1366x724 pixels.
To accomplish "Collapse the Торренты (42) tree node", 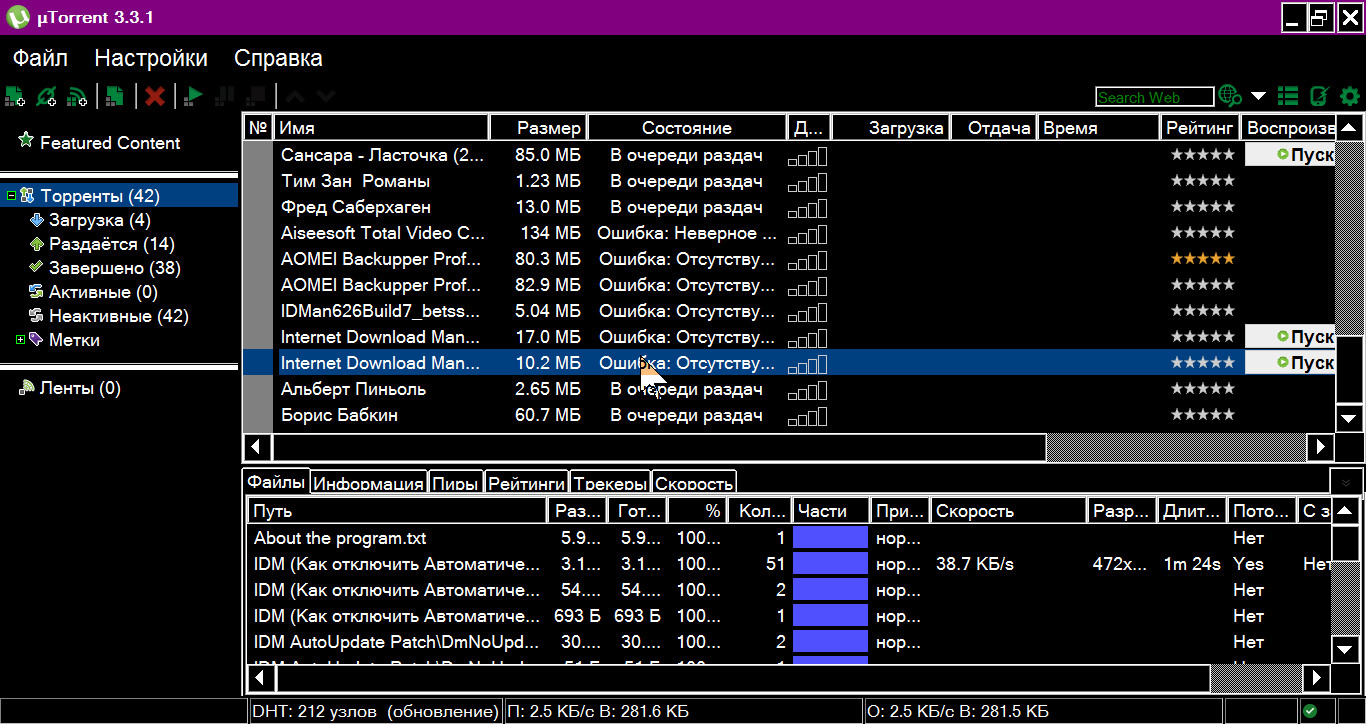I will pyautogui.click(x=11, y=196).
